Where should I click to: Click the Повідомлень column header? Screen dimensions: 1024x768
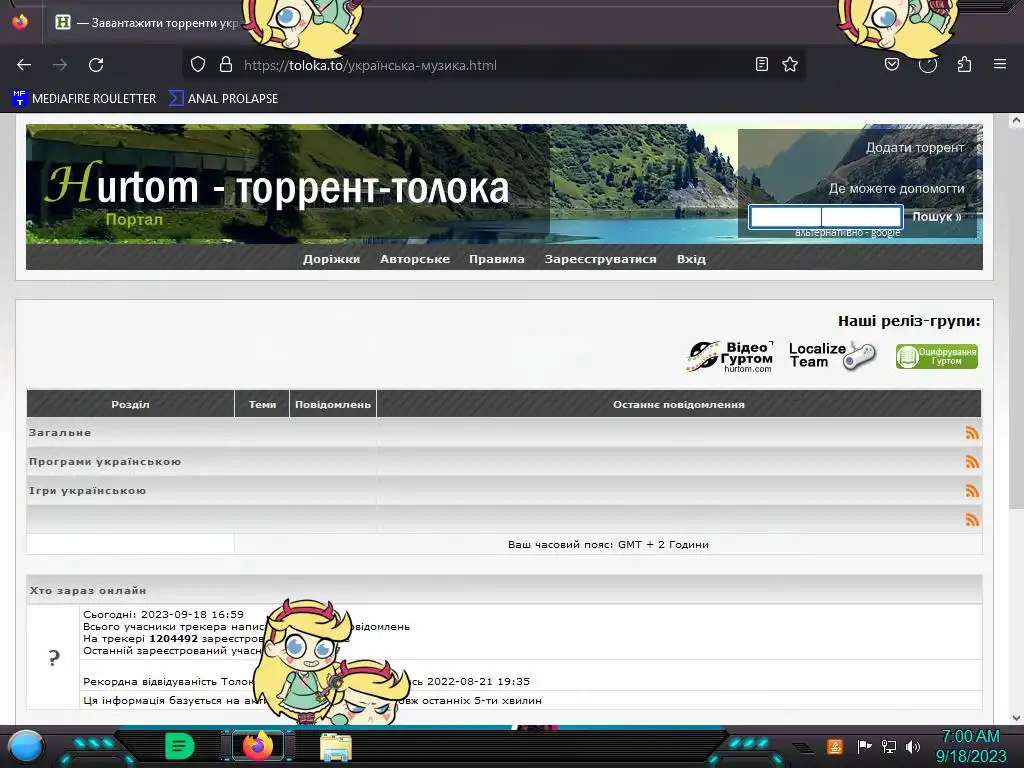click(x=333, y=404)
